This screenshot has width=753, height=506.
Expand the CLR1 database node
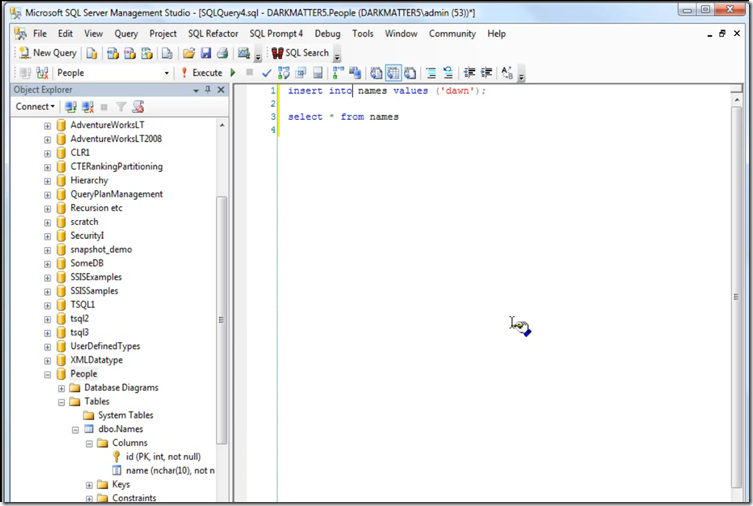(x=47, y=154)
